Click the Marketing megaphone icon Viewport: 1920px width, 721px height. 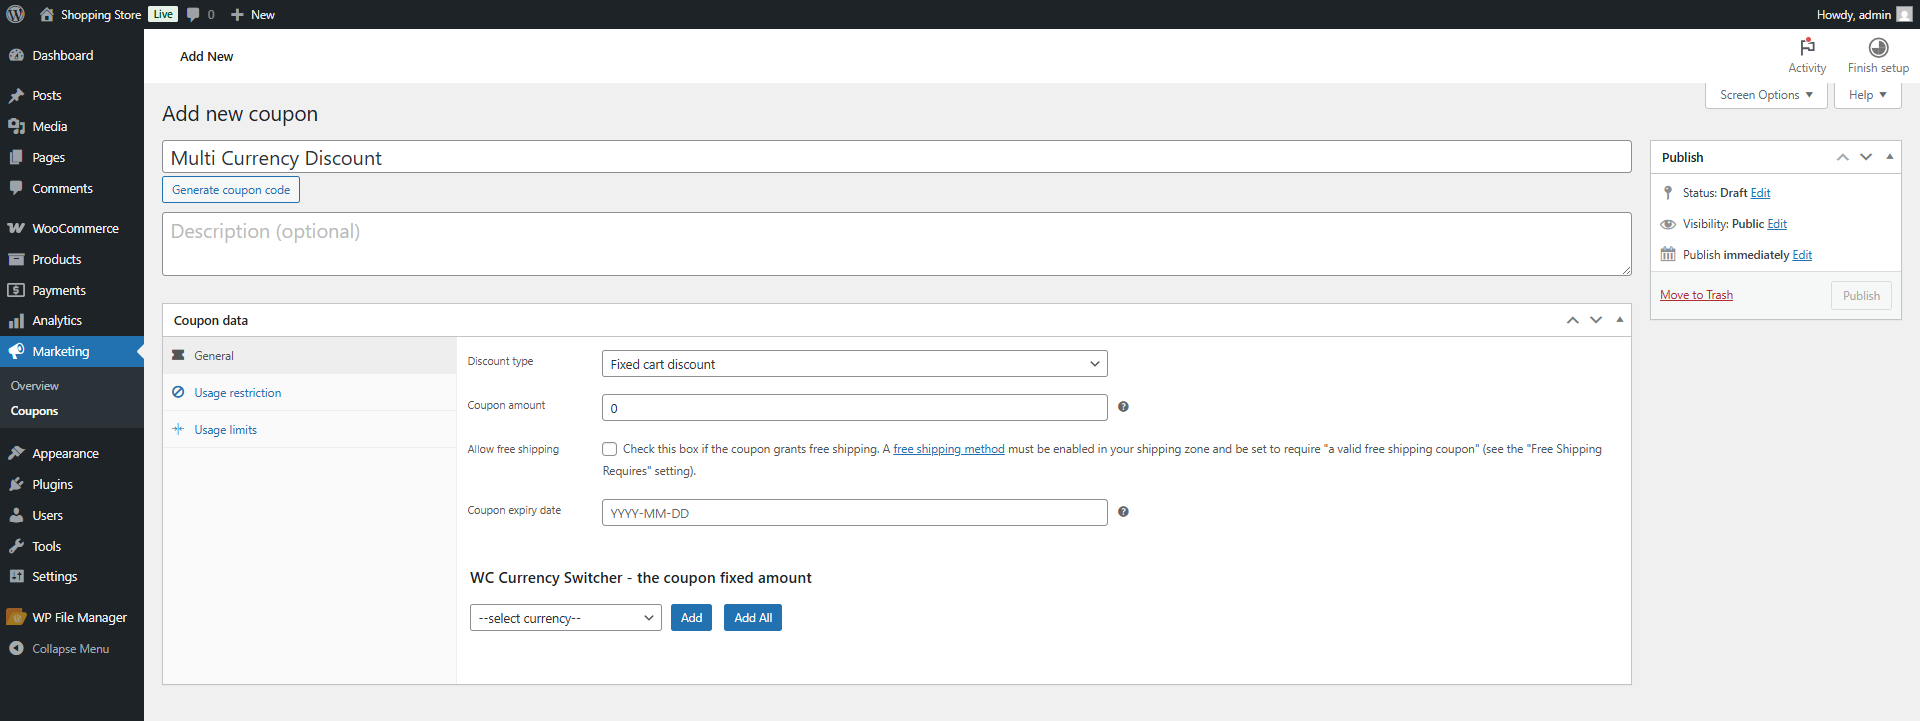[x=16, y=351]
